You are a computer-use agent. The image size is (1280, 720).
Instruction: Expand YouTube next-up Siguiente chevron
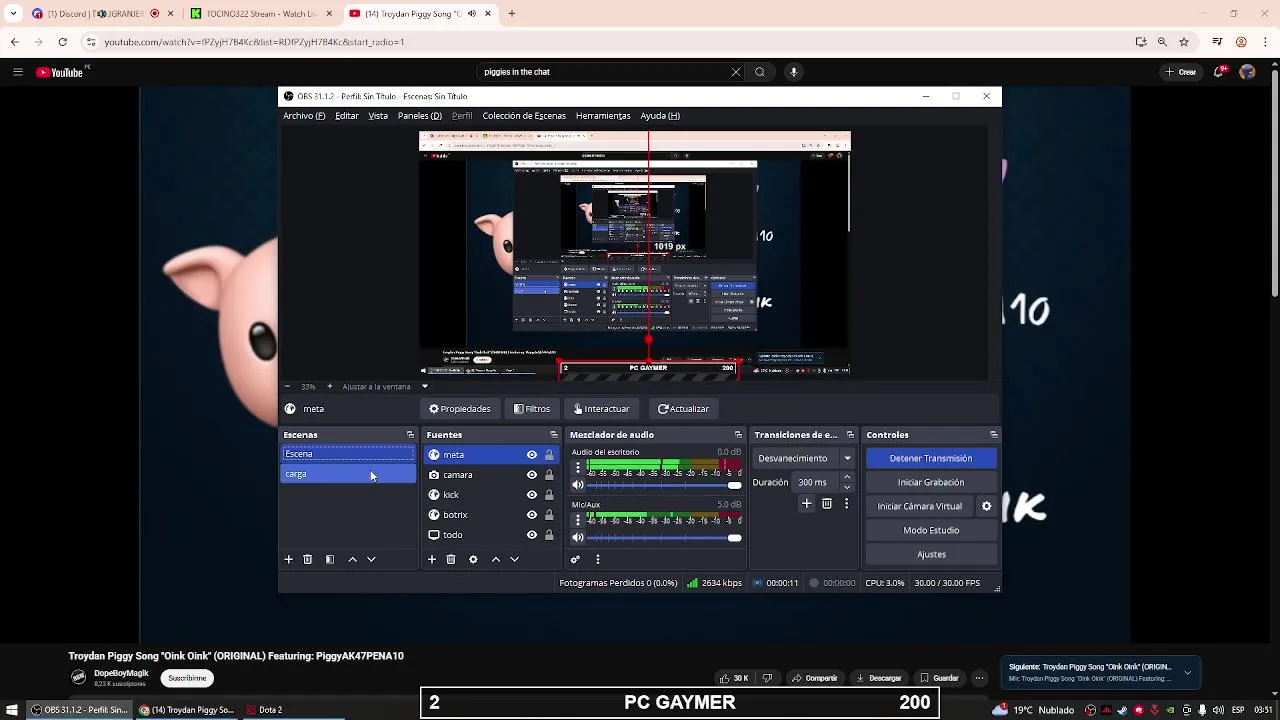[x=1187, y=673]
